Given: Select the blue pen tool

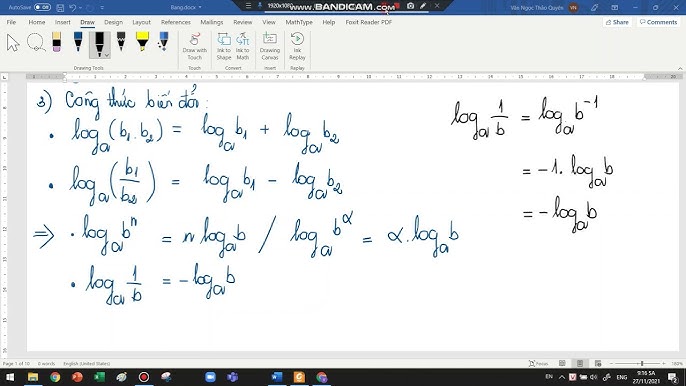Looking at the screenshot, I should click(x=78, y=42).
